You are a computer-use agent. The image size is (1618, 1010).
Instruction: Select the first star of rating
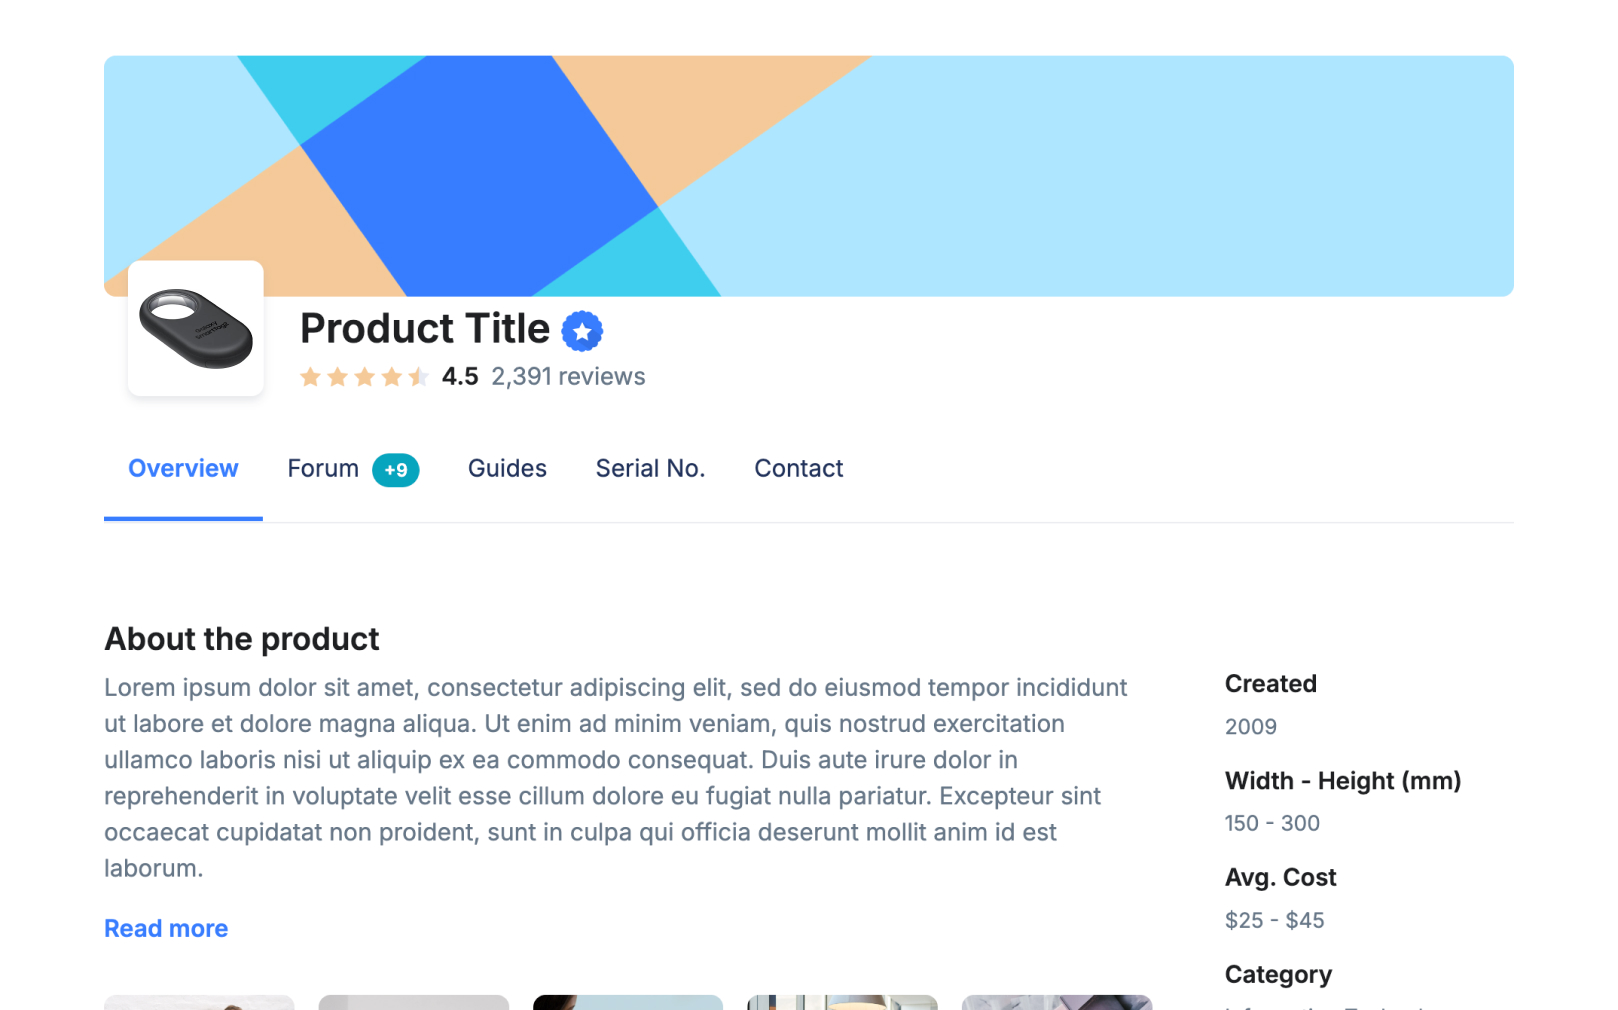point(311,377)
